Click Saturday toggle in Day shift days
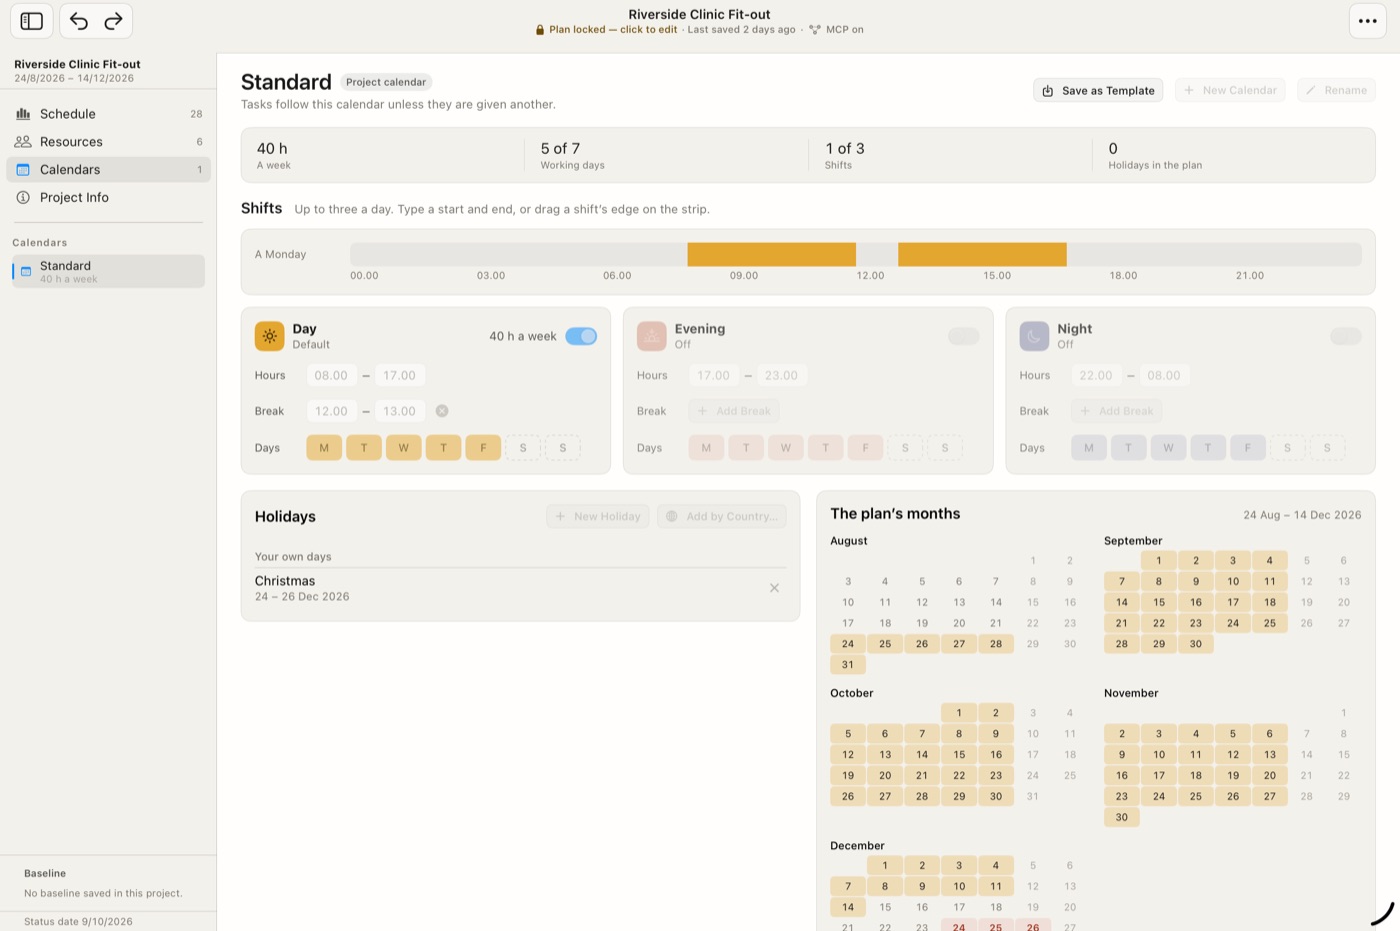 point(523,448)
